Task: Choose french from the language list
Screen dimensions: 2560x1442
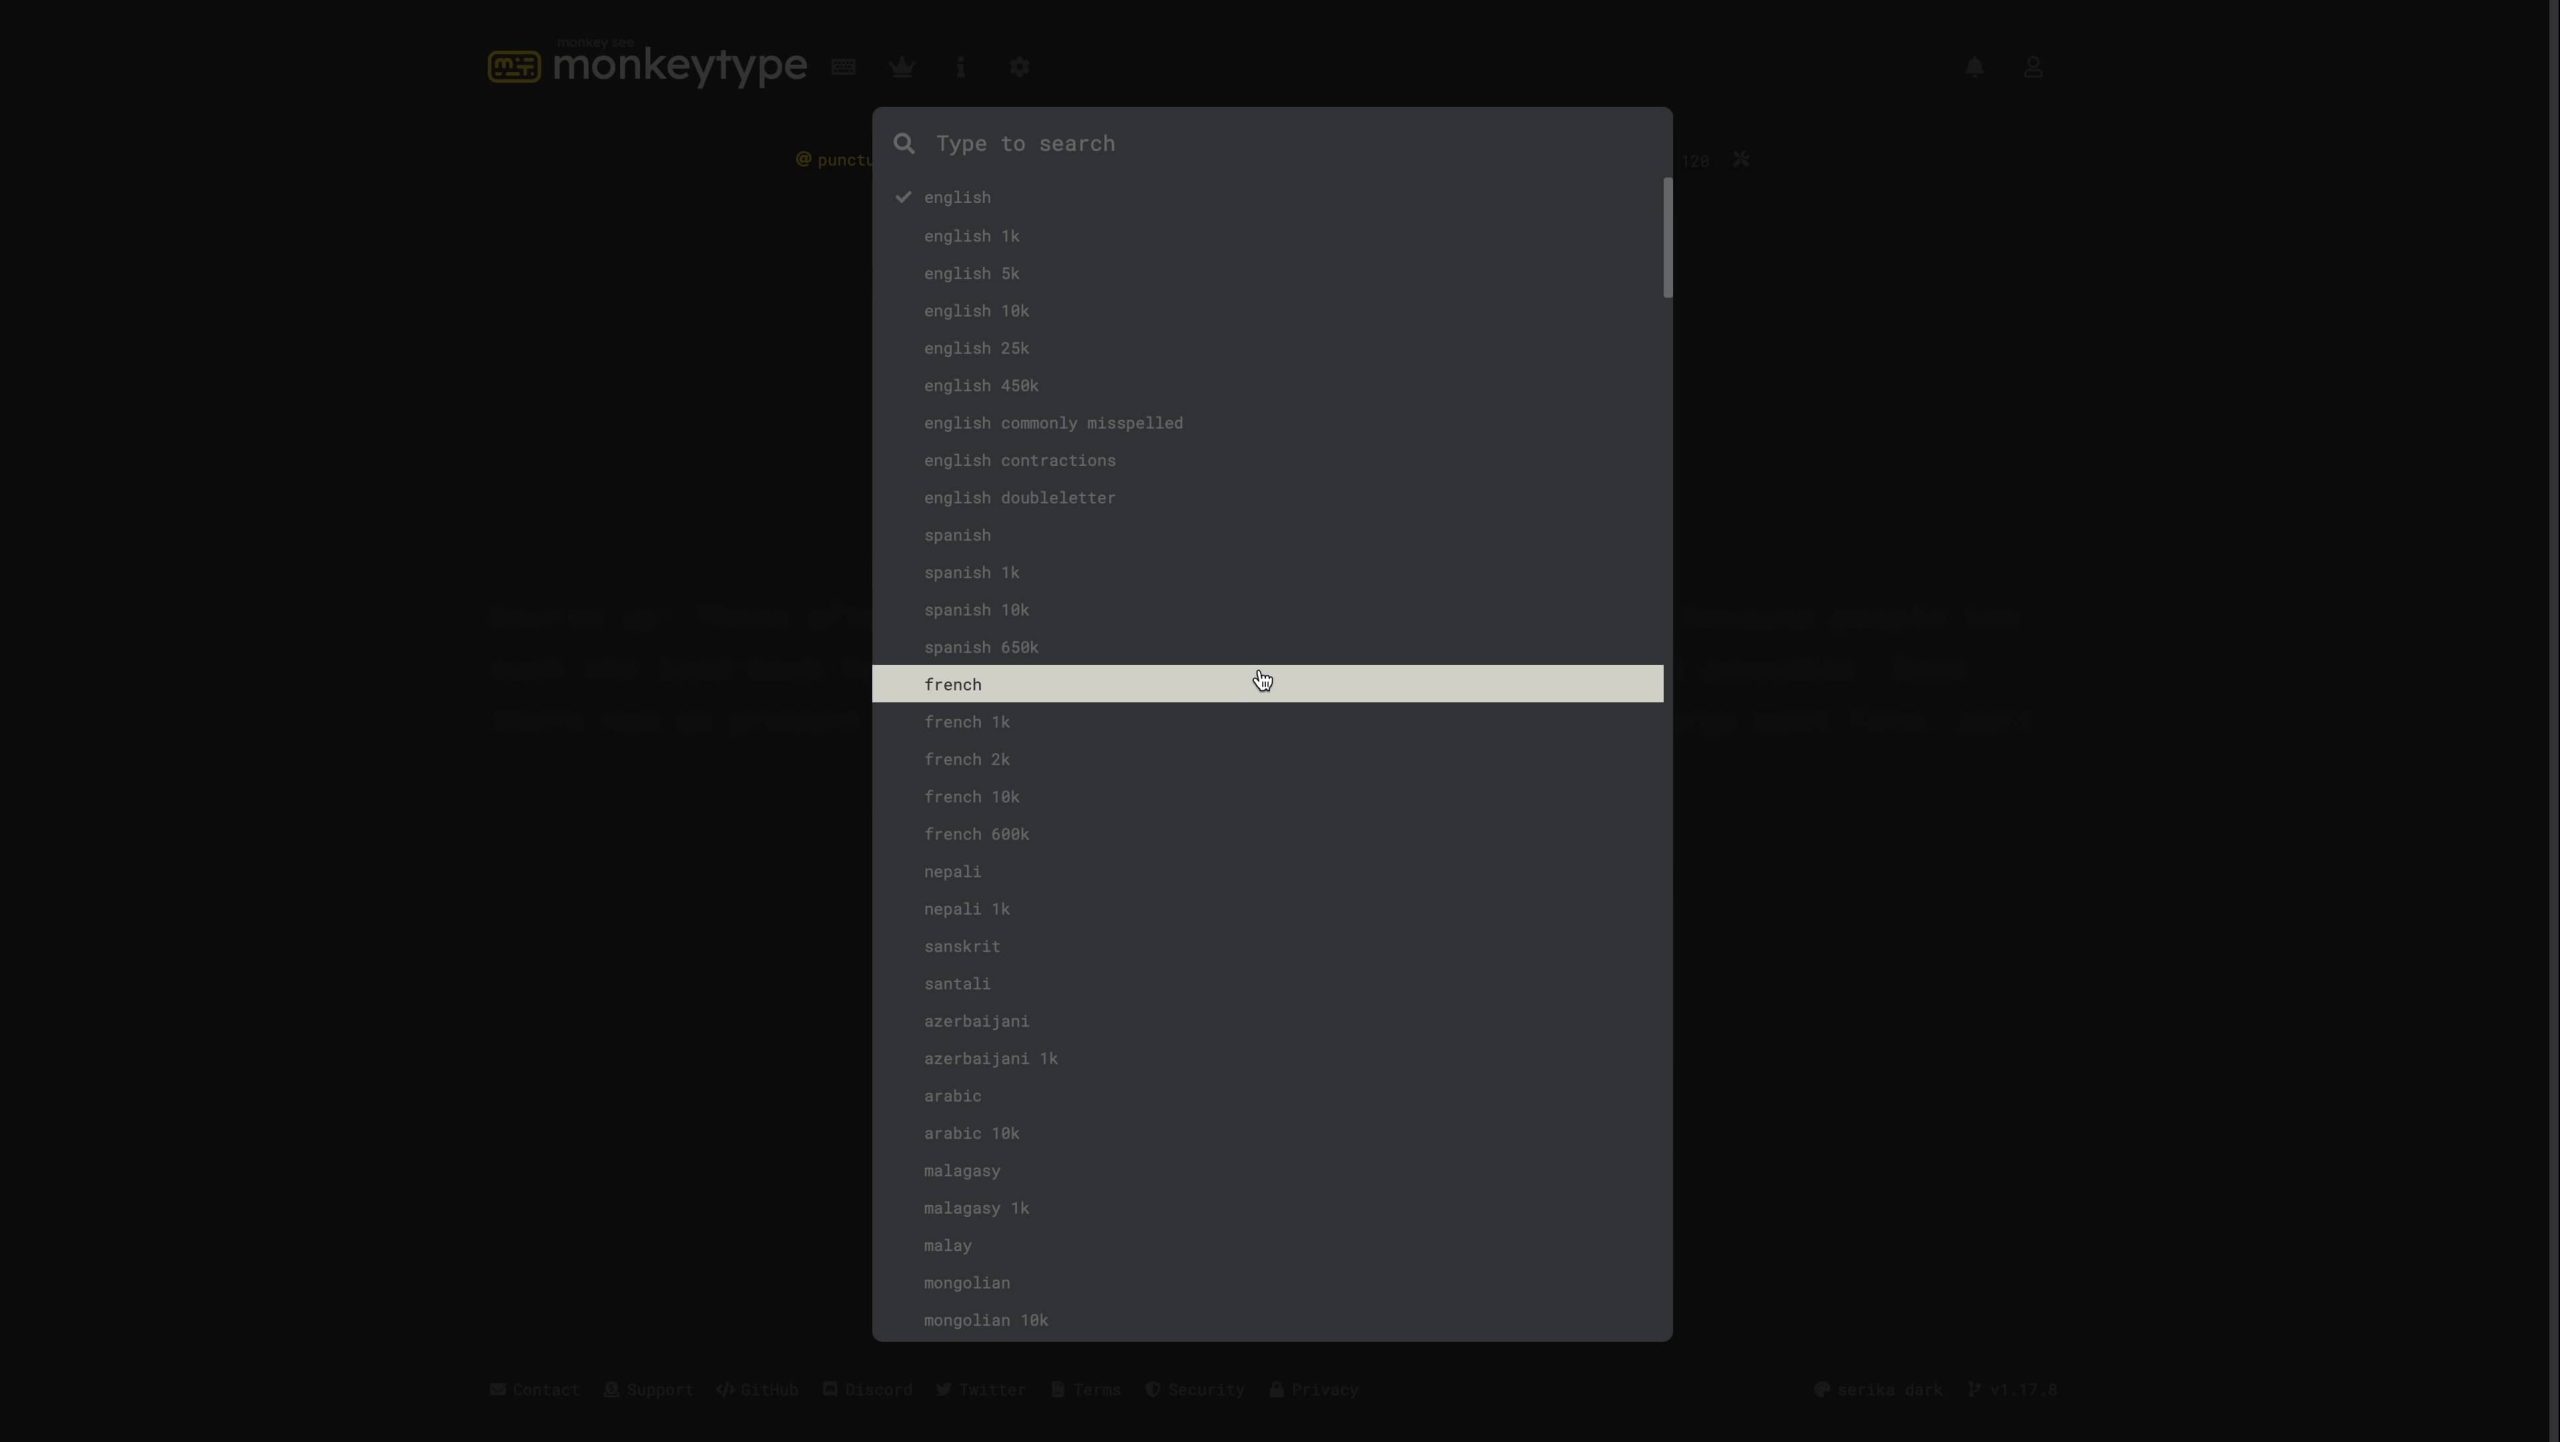Action: (x=953, y=685)
